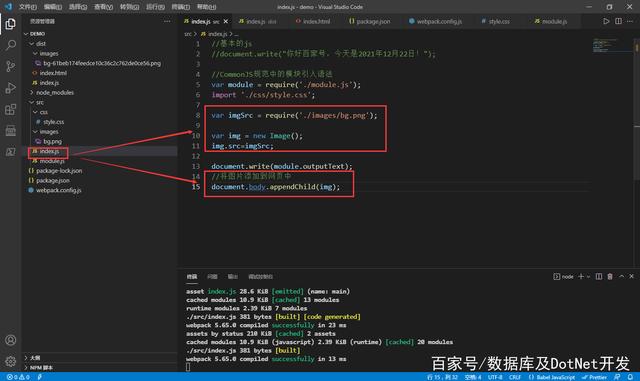Screen dimensions: 640x381
Task: Maximize the terminal panel with caret
Action: point(621,276)
